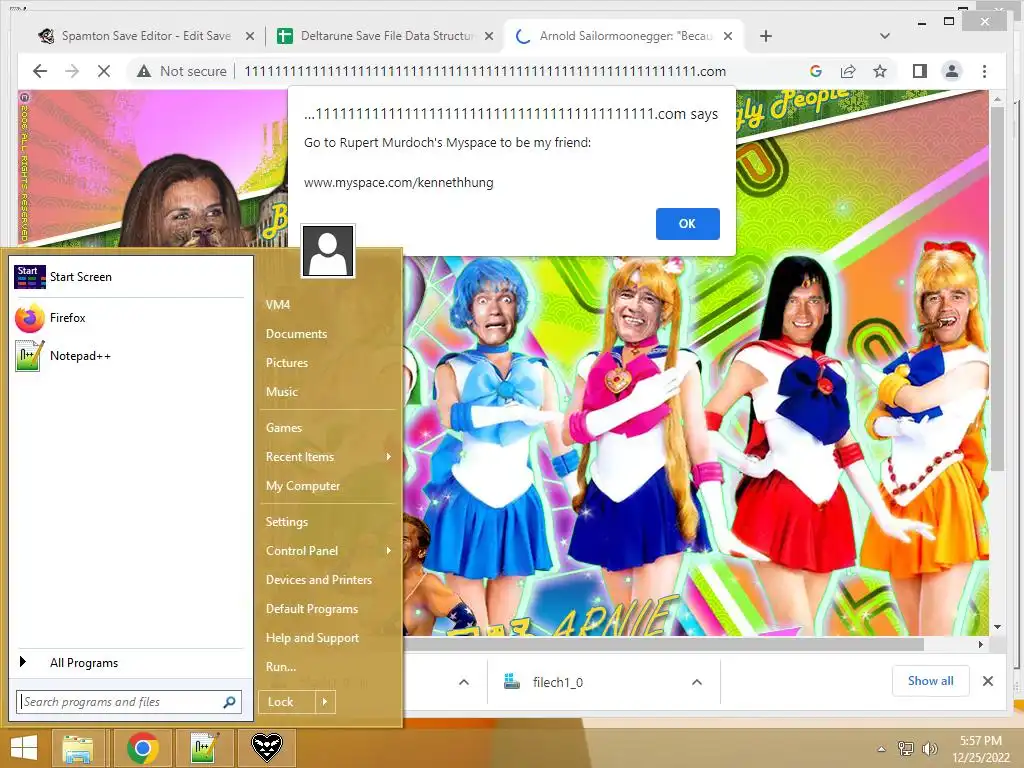Open a new browser tab
1024x768 pixels.
click(x=766, y=36)
